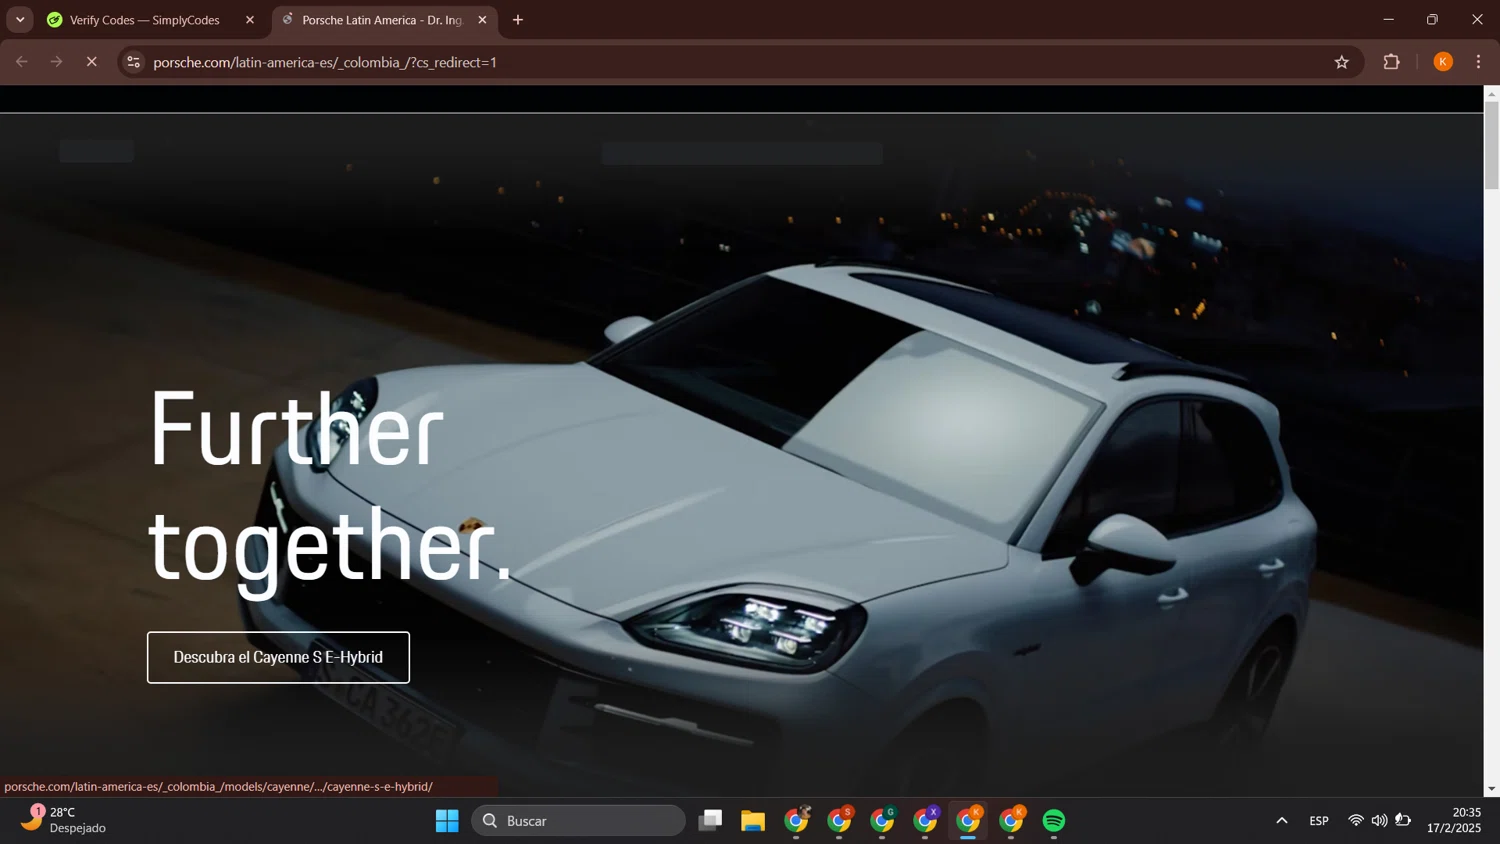Change the ESP keyboard language
Viewport: 1500px width, 844px height.
click(x=1319, y=821)
